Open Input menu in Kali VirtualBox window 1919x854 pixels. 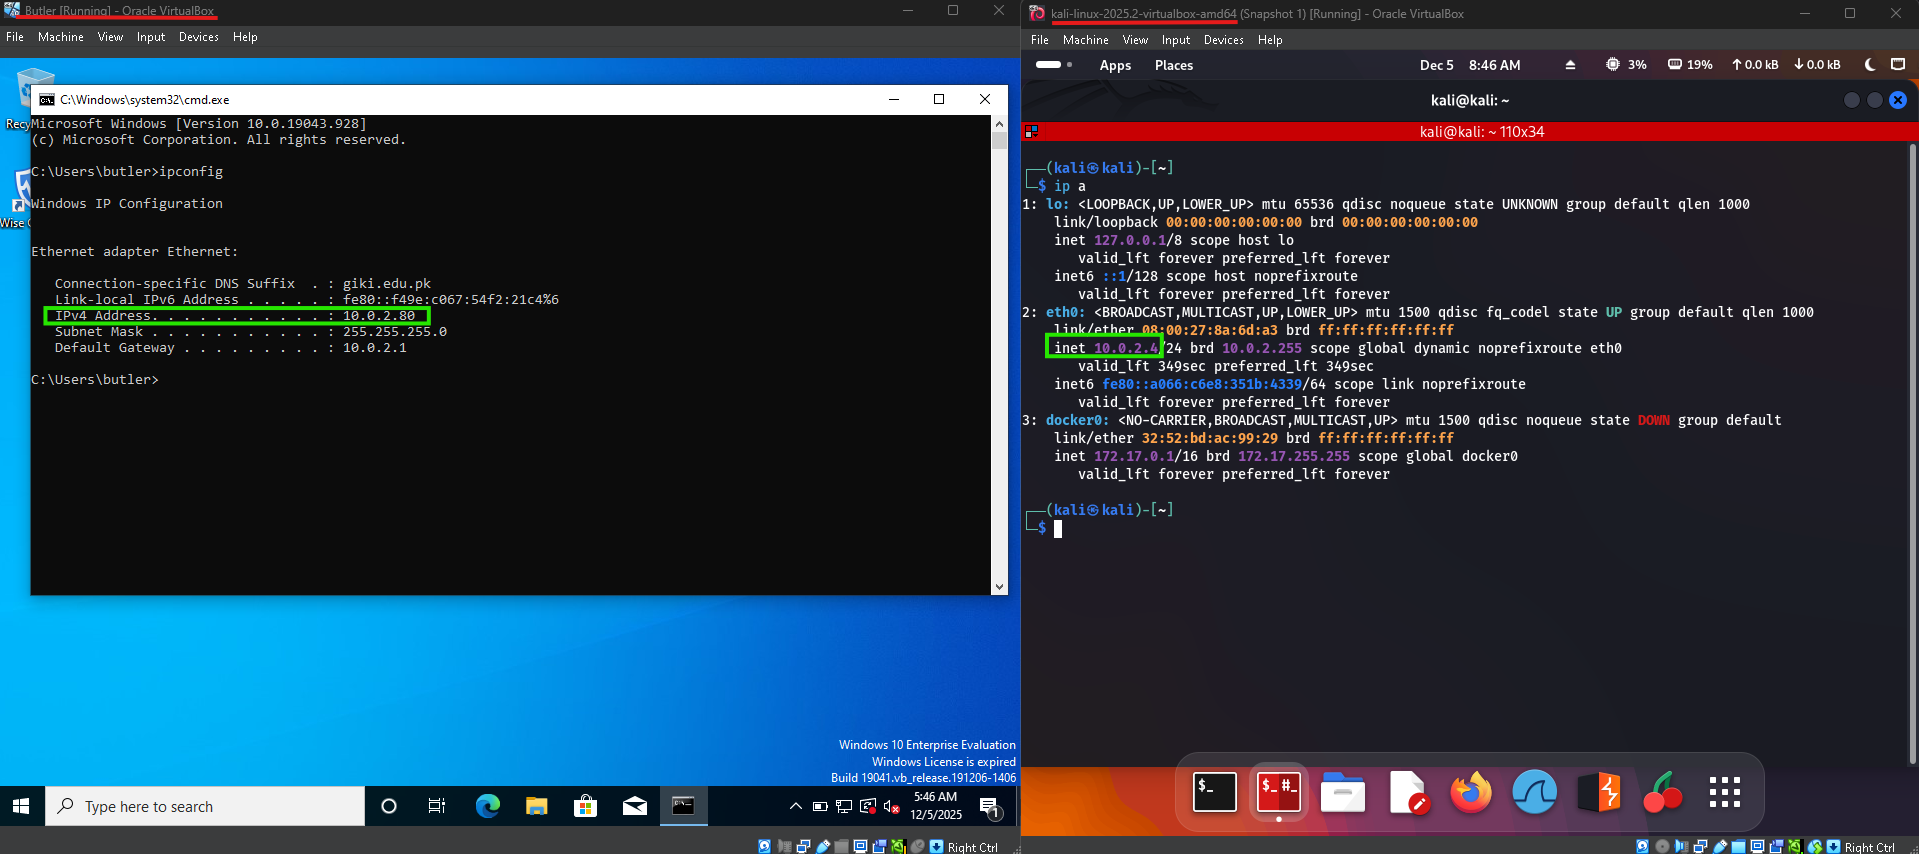(1176, 40)
